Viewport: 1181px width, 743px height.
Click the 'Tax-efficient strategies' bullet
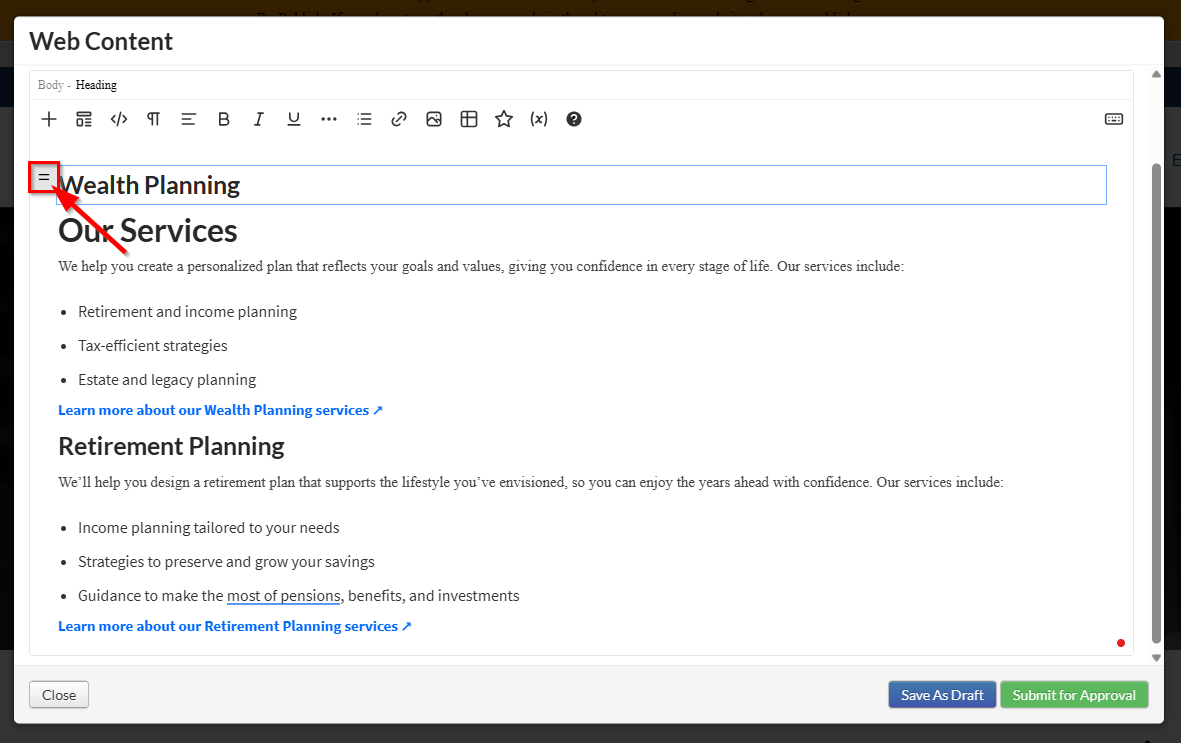click(153, 346)
